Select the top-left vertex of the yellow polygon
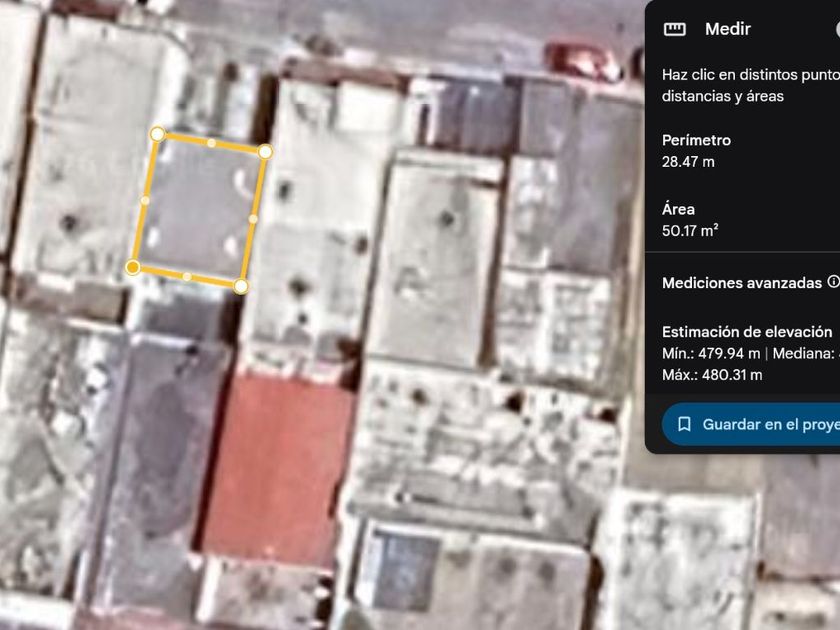 [157, 134]
